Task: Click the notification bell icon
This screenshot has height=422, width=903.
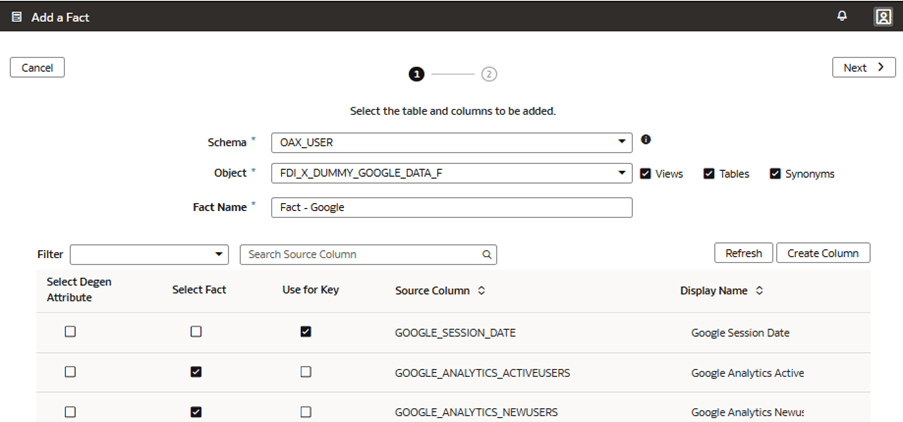Action: point(842,16)
